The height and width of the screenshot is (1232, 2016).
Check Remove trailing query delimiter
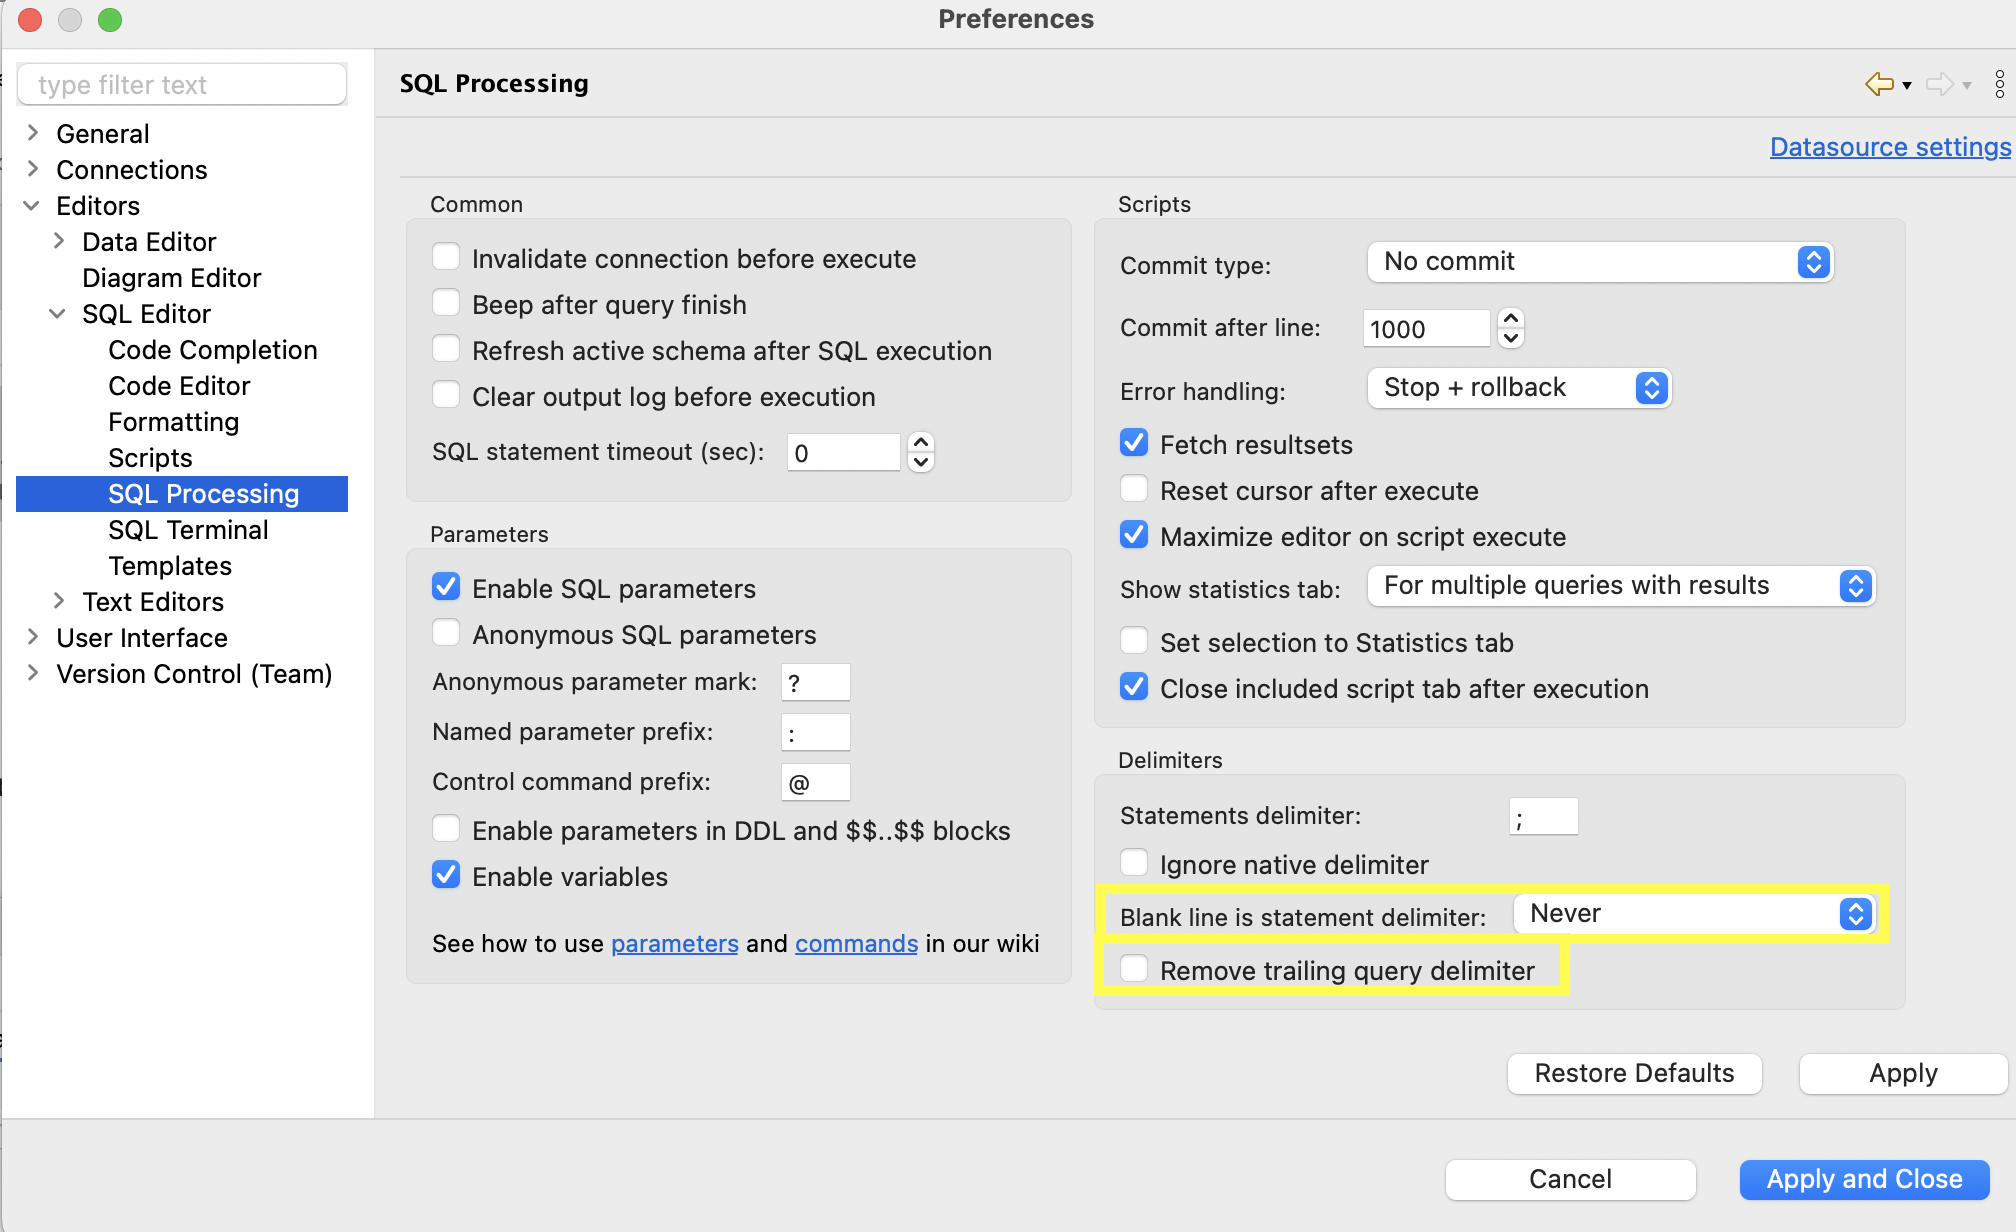click(x=1134, y=969)
